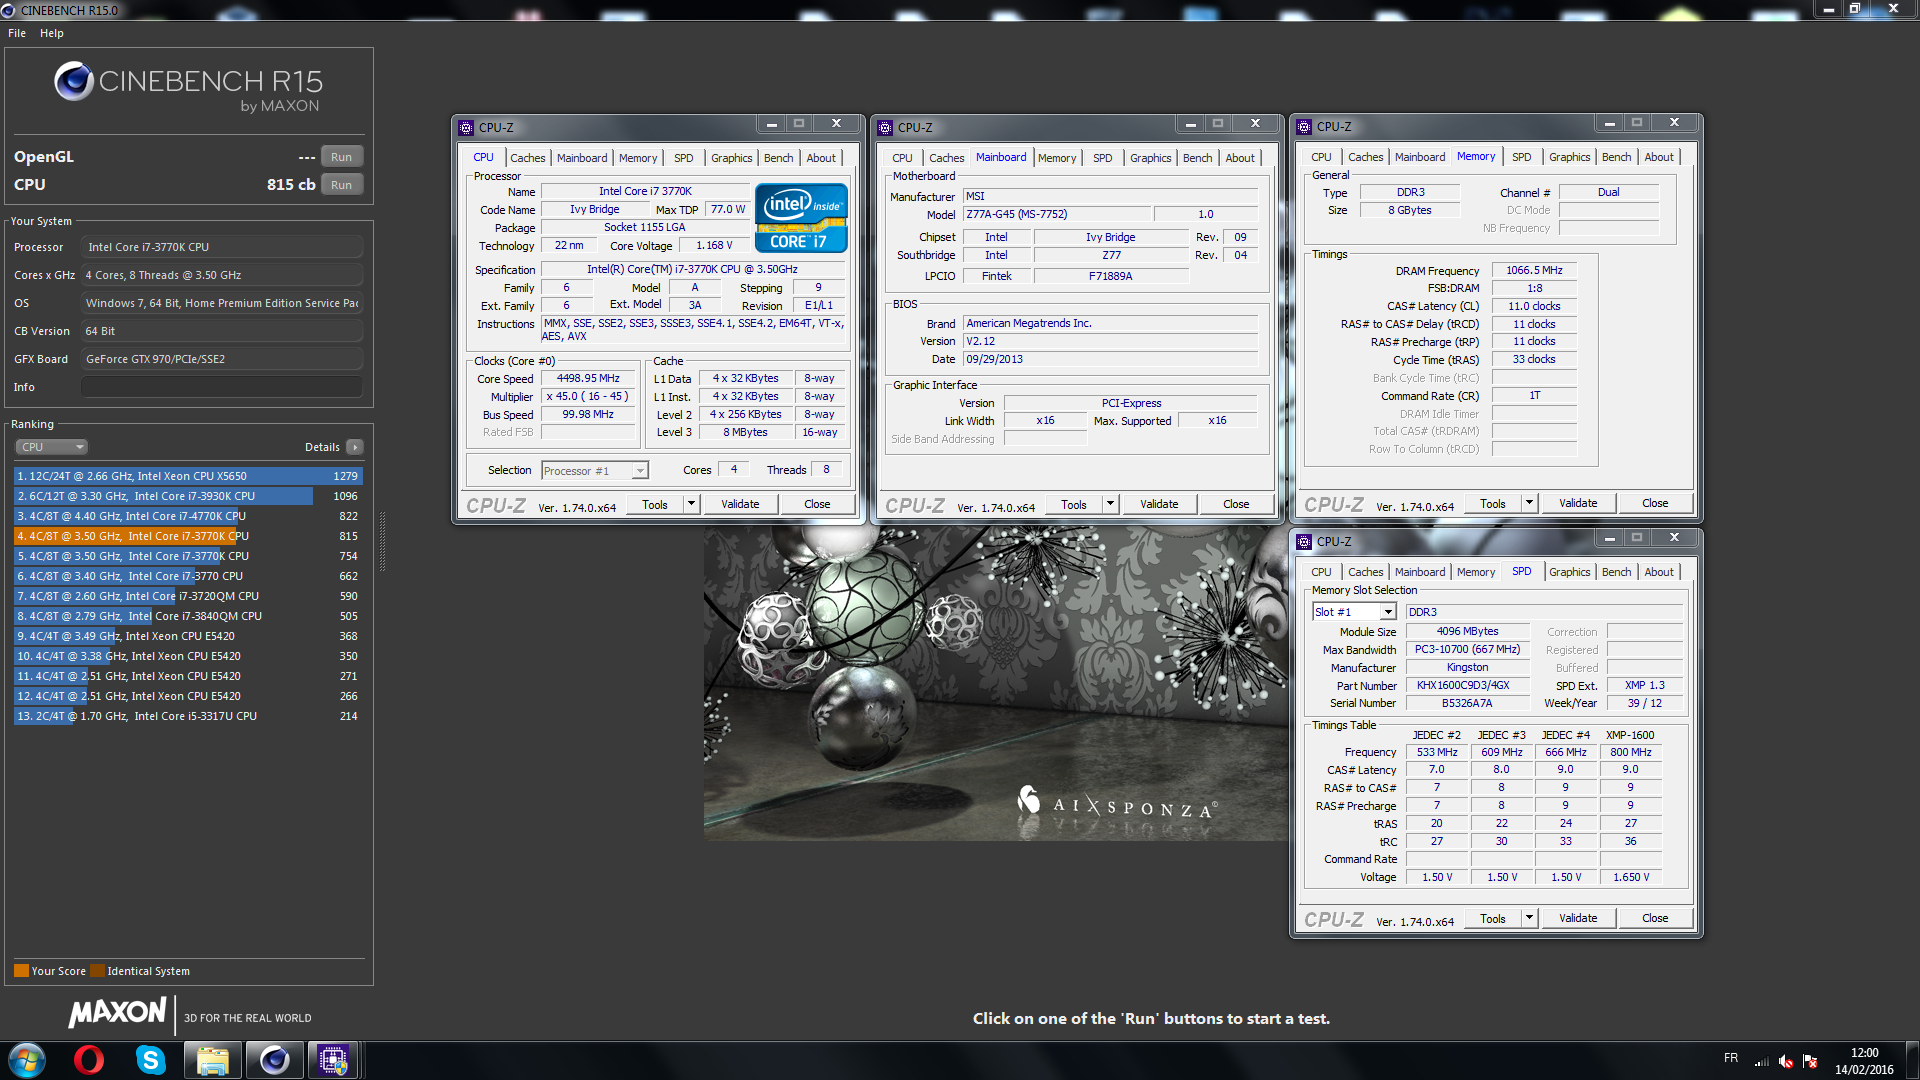Viewport: 1920px width, 1080px height.
Task: Switch to Bench tab in the Mainboard window
Action: [x=1197, y=158]
